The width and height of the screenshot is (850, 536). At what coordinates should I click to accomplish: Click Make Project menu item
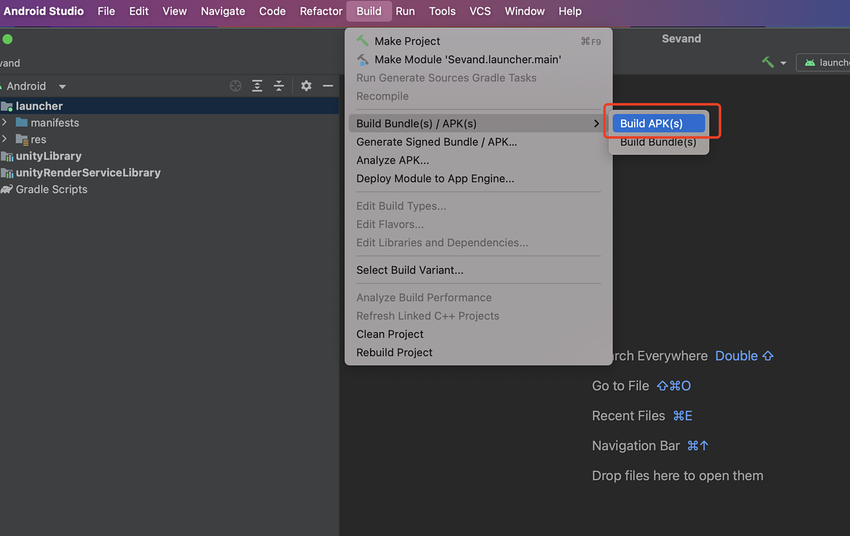407,41
